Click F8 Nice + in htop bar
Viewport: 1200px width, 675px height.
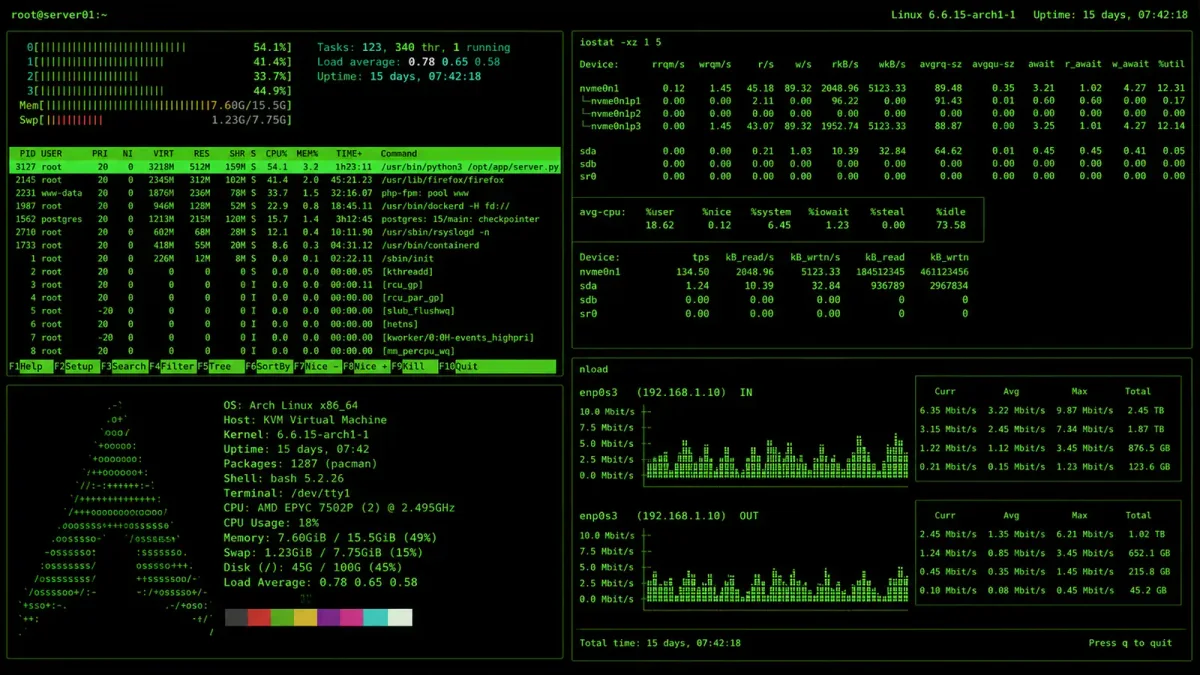click(x=366, y=367)
